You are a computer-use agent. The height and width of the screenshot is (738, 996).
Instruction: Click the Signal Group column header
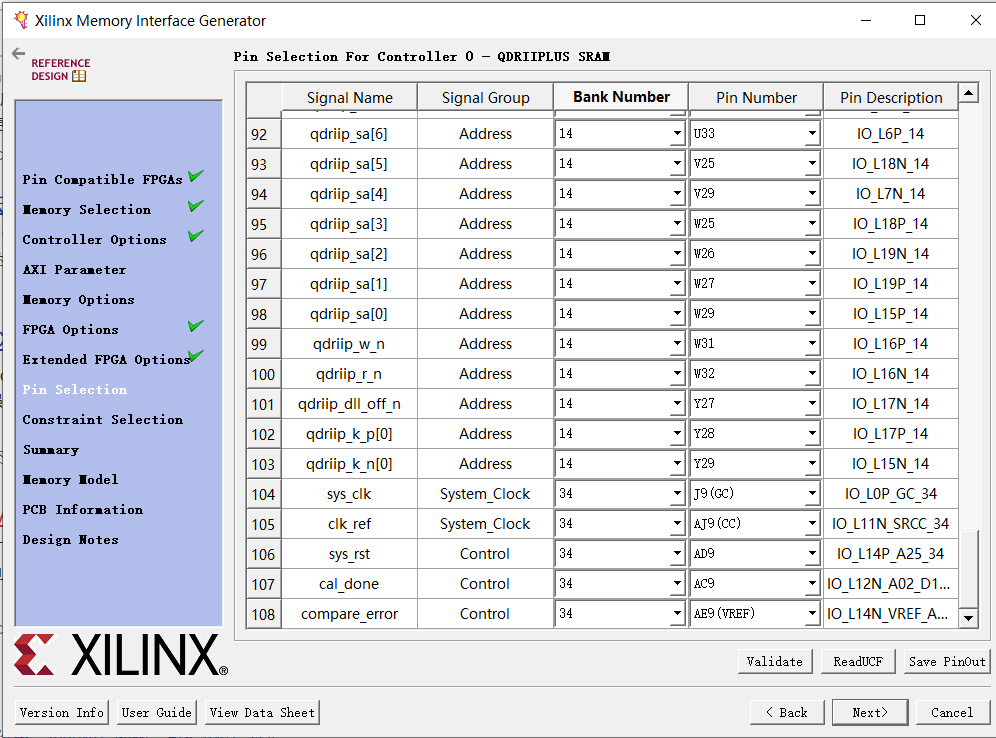[485, 97]
